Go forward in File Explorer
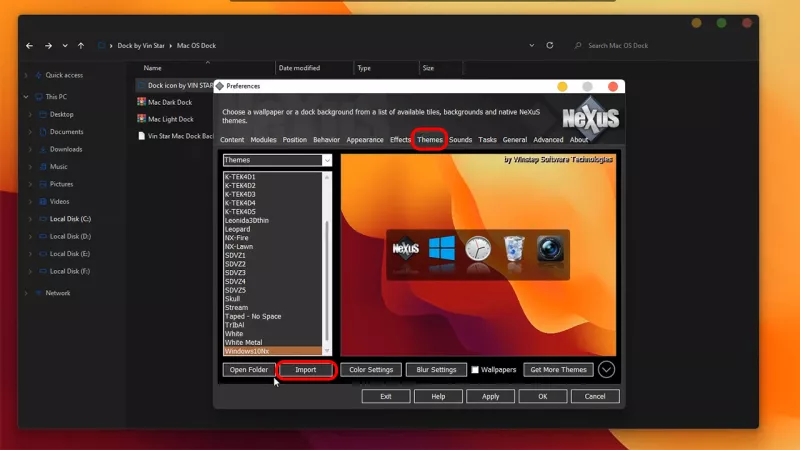This screenshot has height=450, width=800. point(48,45)
